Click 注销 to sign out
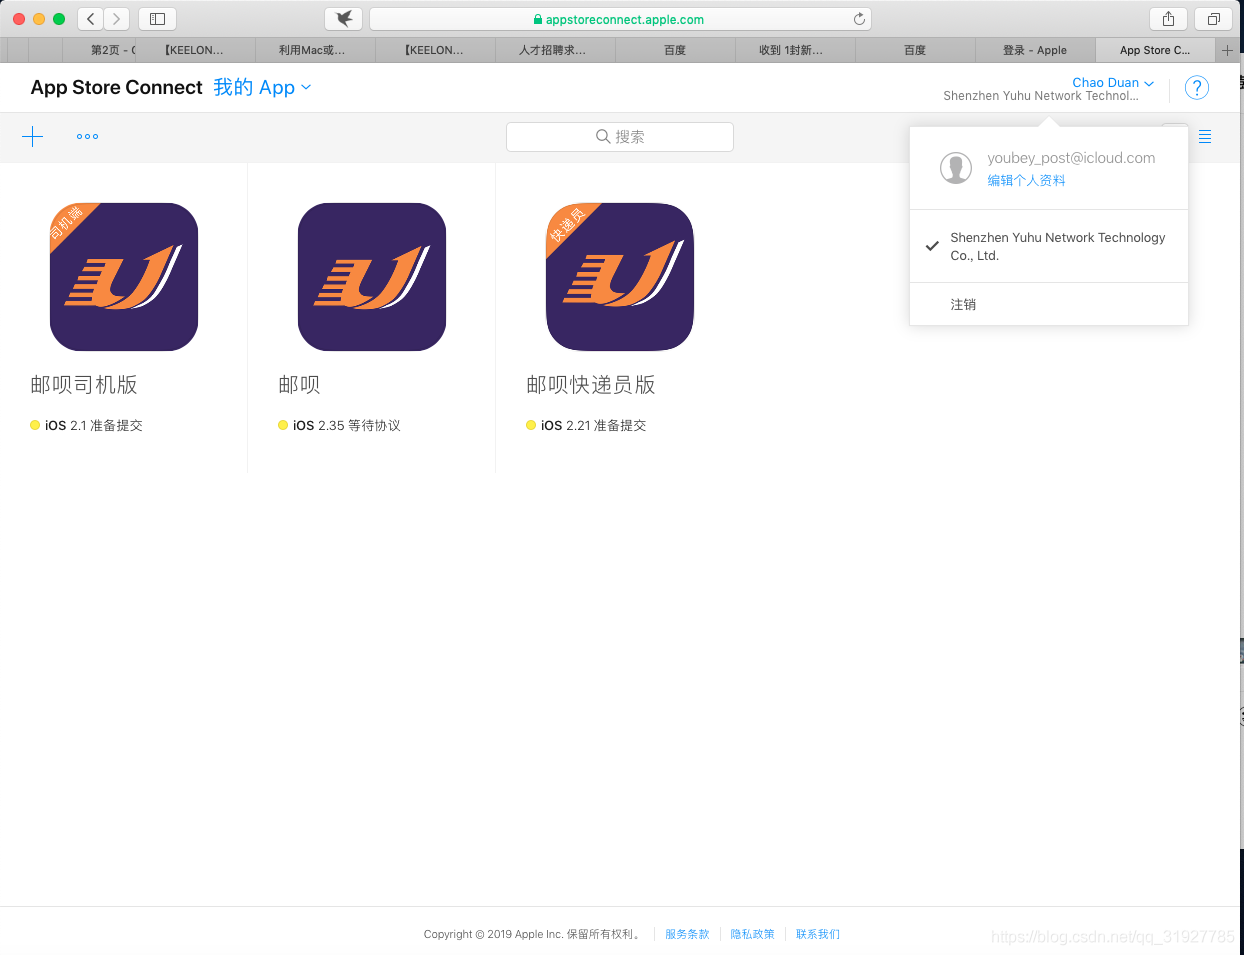Viewport: 1244px width, 955px height. coord(963,305)
